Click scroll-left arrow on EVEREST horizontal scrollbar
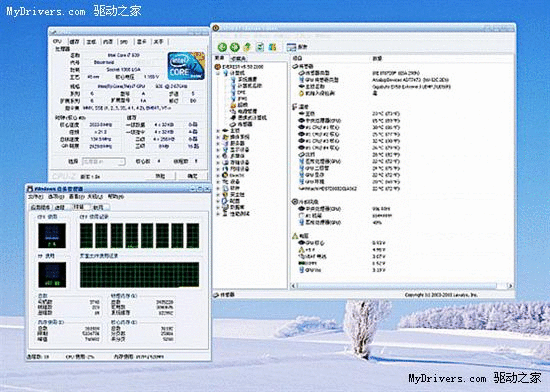Viewport: 550px width, 392px height. [x=294, y=286]
